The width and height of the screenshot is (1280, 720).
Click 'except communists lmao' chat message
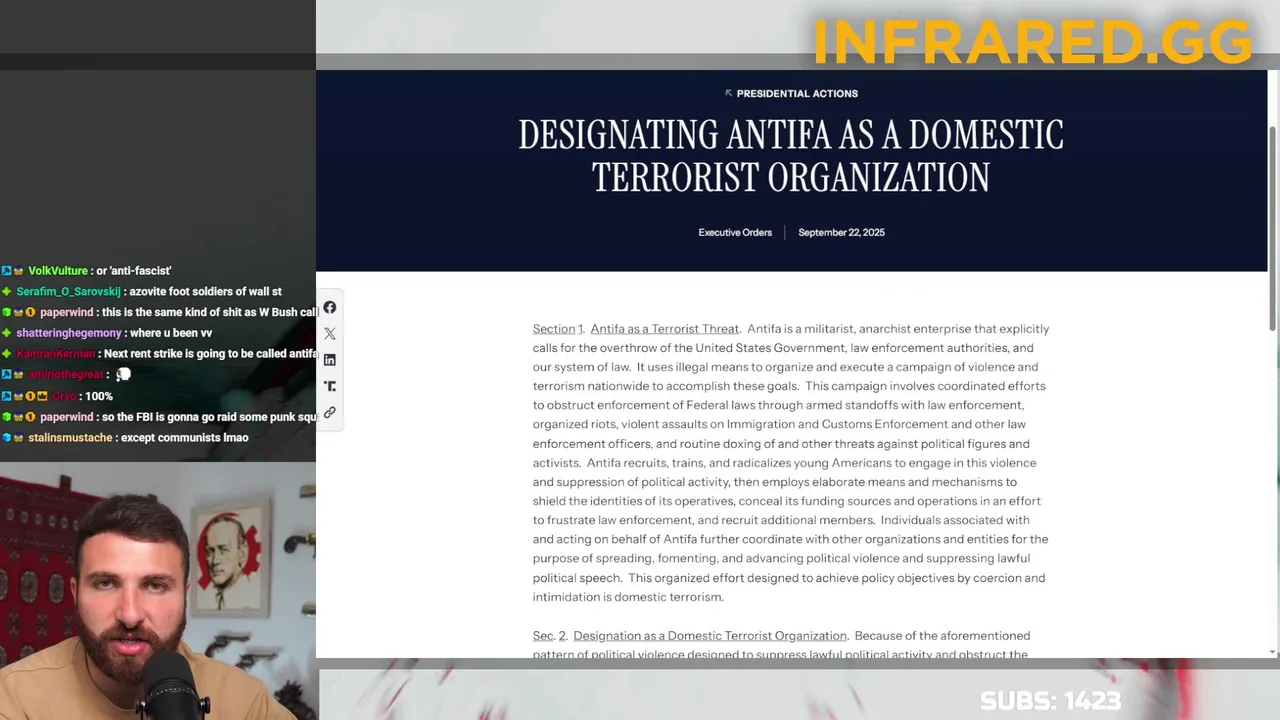click(x=184, y=438)
